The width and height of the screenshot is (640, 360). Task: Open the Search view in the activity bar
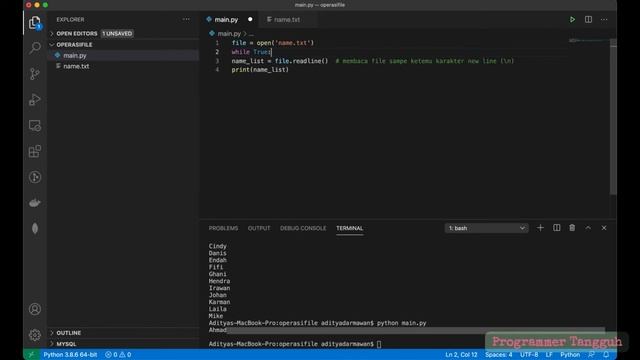pyautogui.click(x=35, y=48)
